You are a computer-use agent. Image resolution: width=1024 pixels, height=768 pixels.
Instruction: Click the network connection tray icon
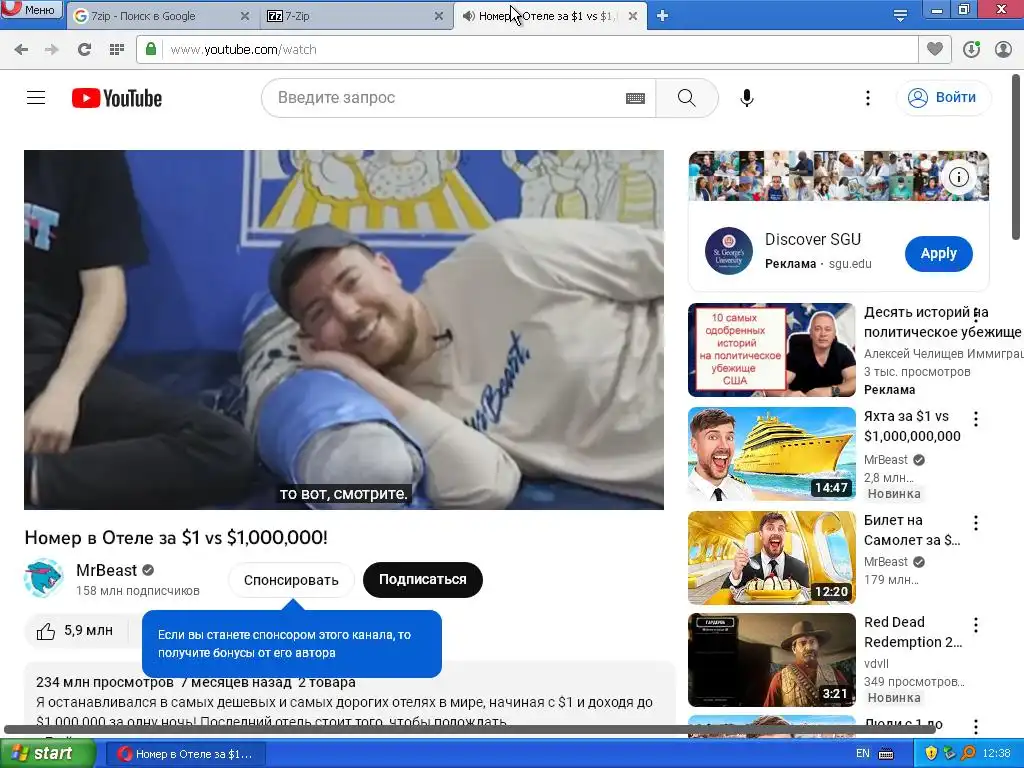coord(950,754)
